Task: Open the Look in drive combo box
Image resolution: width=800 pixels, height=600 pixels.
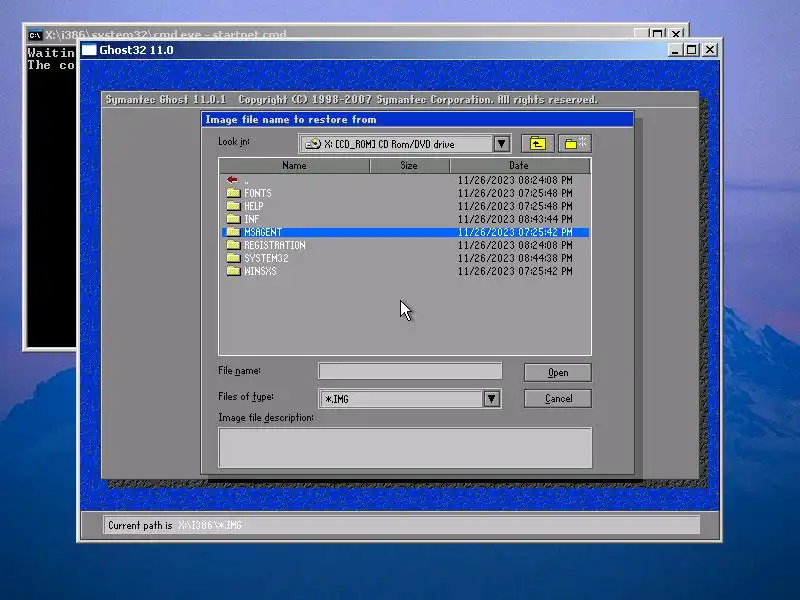Action: click(405, 144)
